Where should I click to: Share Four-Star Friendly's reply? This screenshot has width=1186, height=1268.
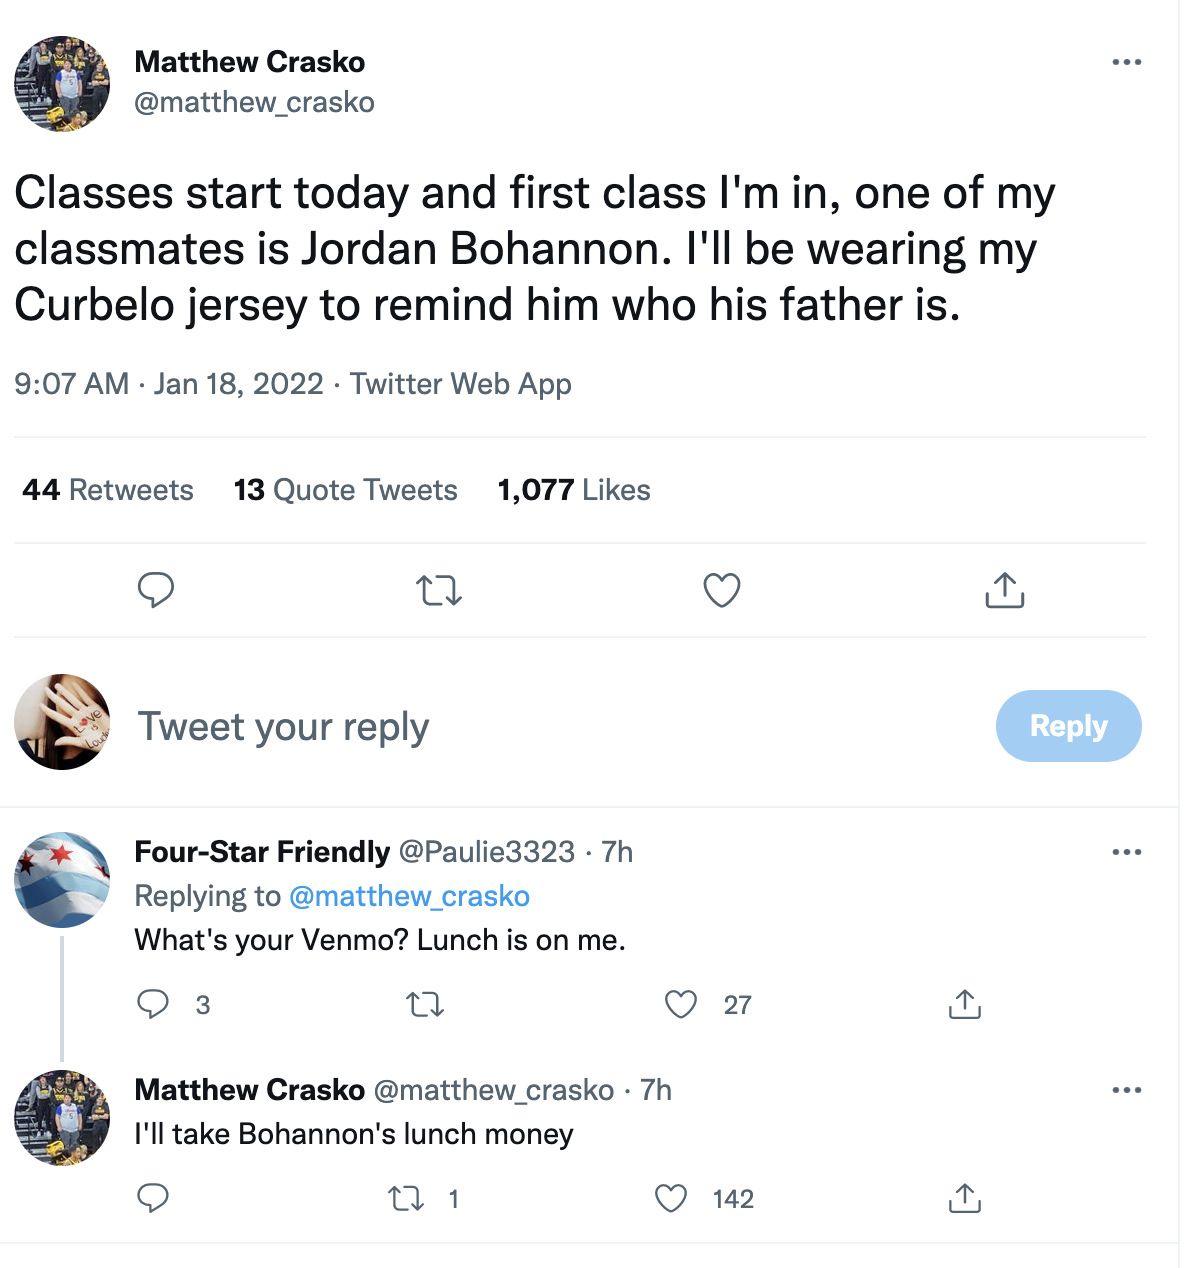(964, 1005)
